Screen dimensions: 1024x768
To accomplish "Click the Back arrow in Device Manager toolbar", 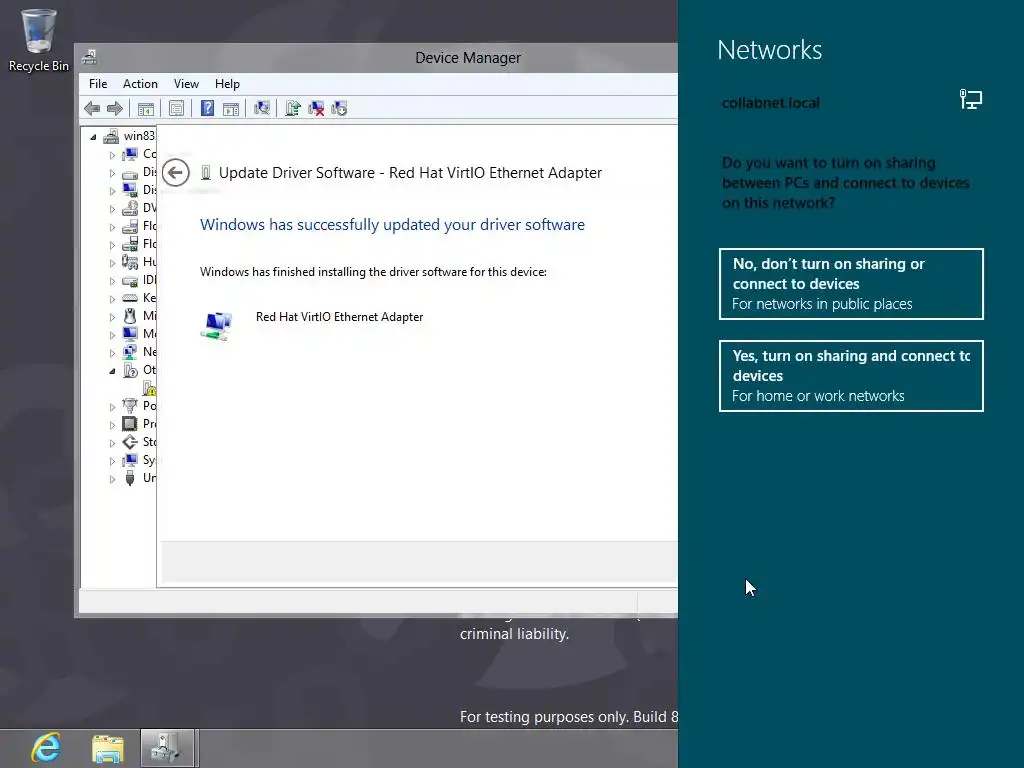I will tap(92, 108).
